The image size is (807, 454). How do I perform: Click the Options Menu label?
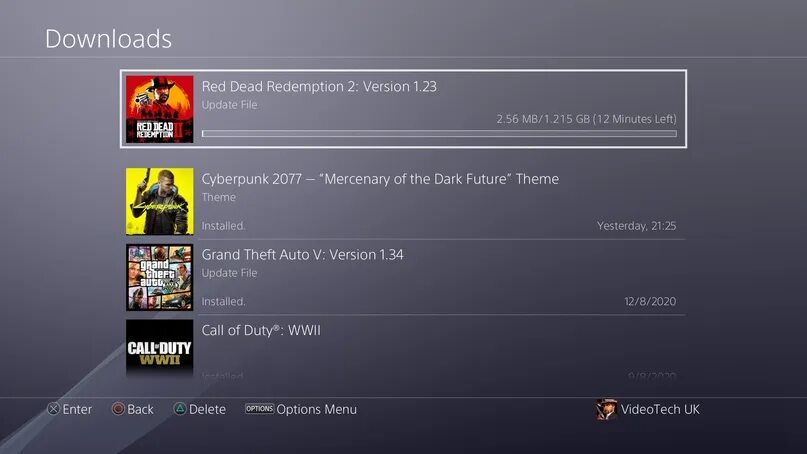317,409
